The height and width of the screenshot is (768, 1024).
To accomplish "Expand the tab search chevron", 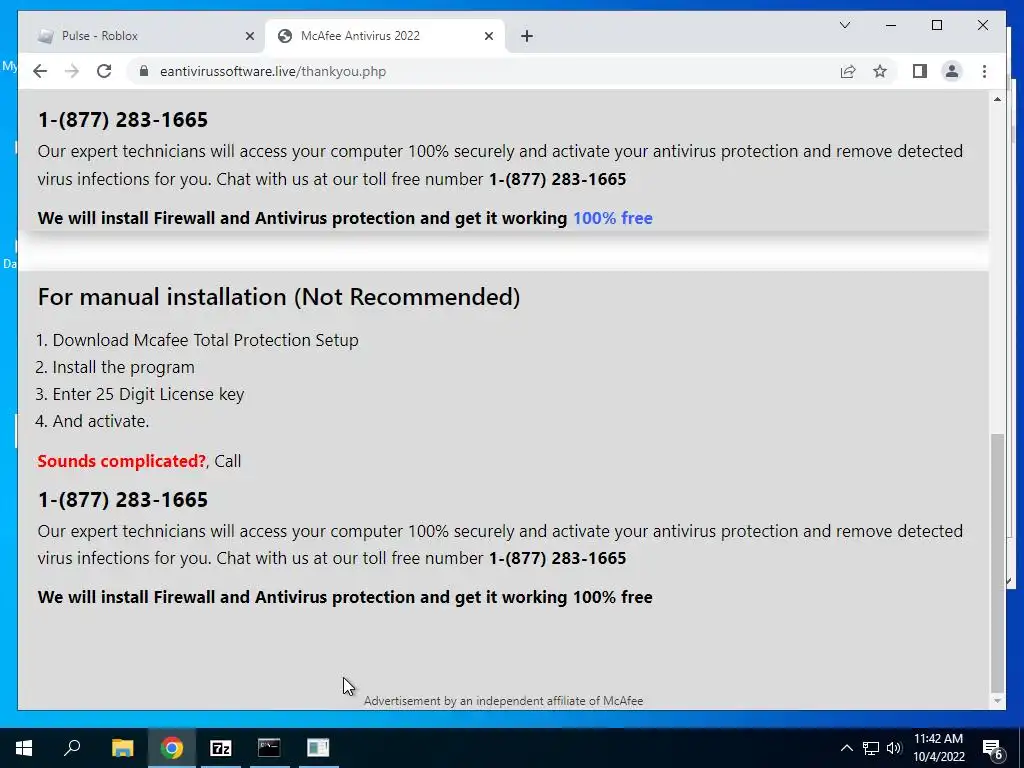I will pyautogui.click(x=844, y=25).
